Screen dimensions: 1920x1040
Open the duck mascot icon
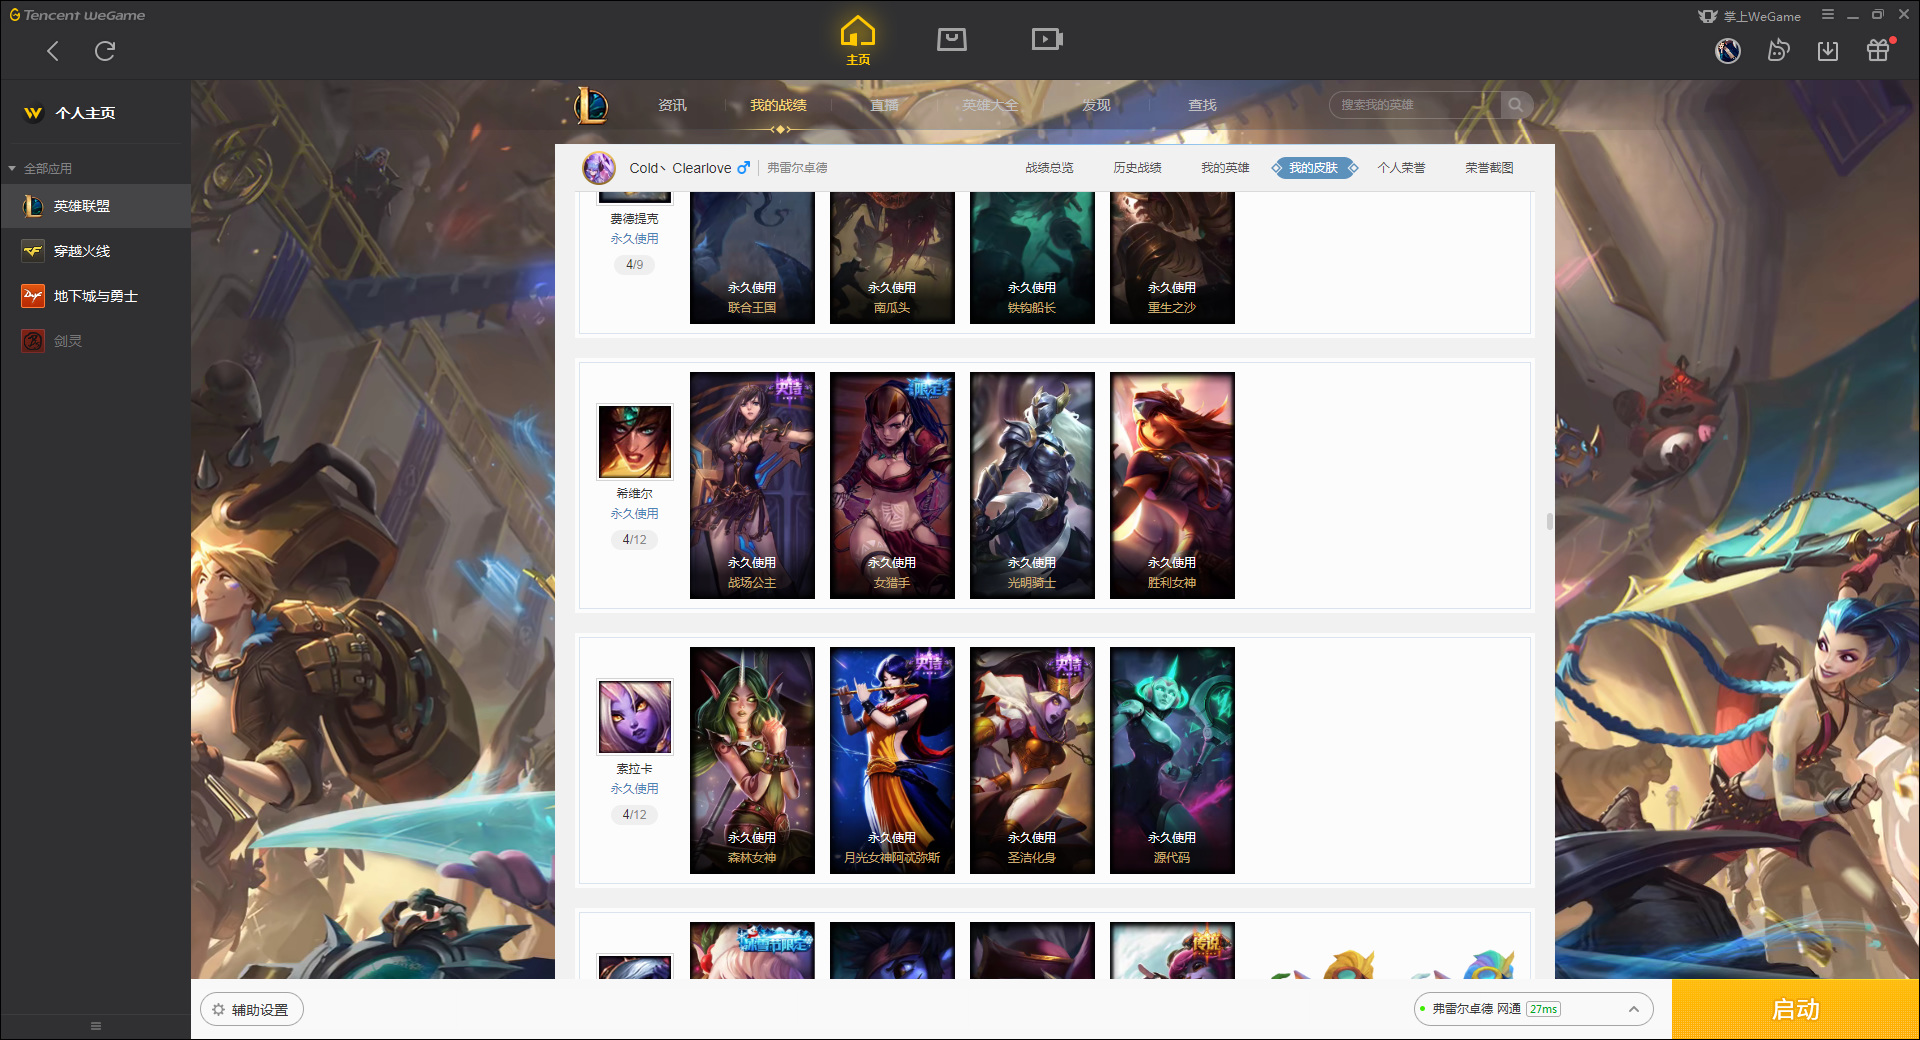pos(1778,50)
